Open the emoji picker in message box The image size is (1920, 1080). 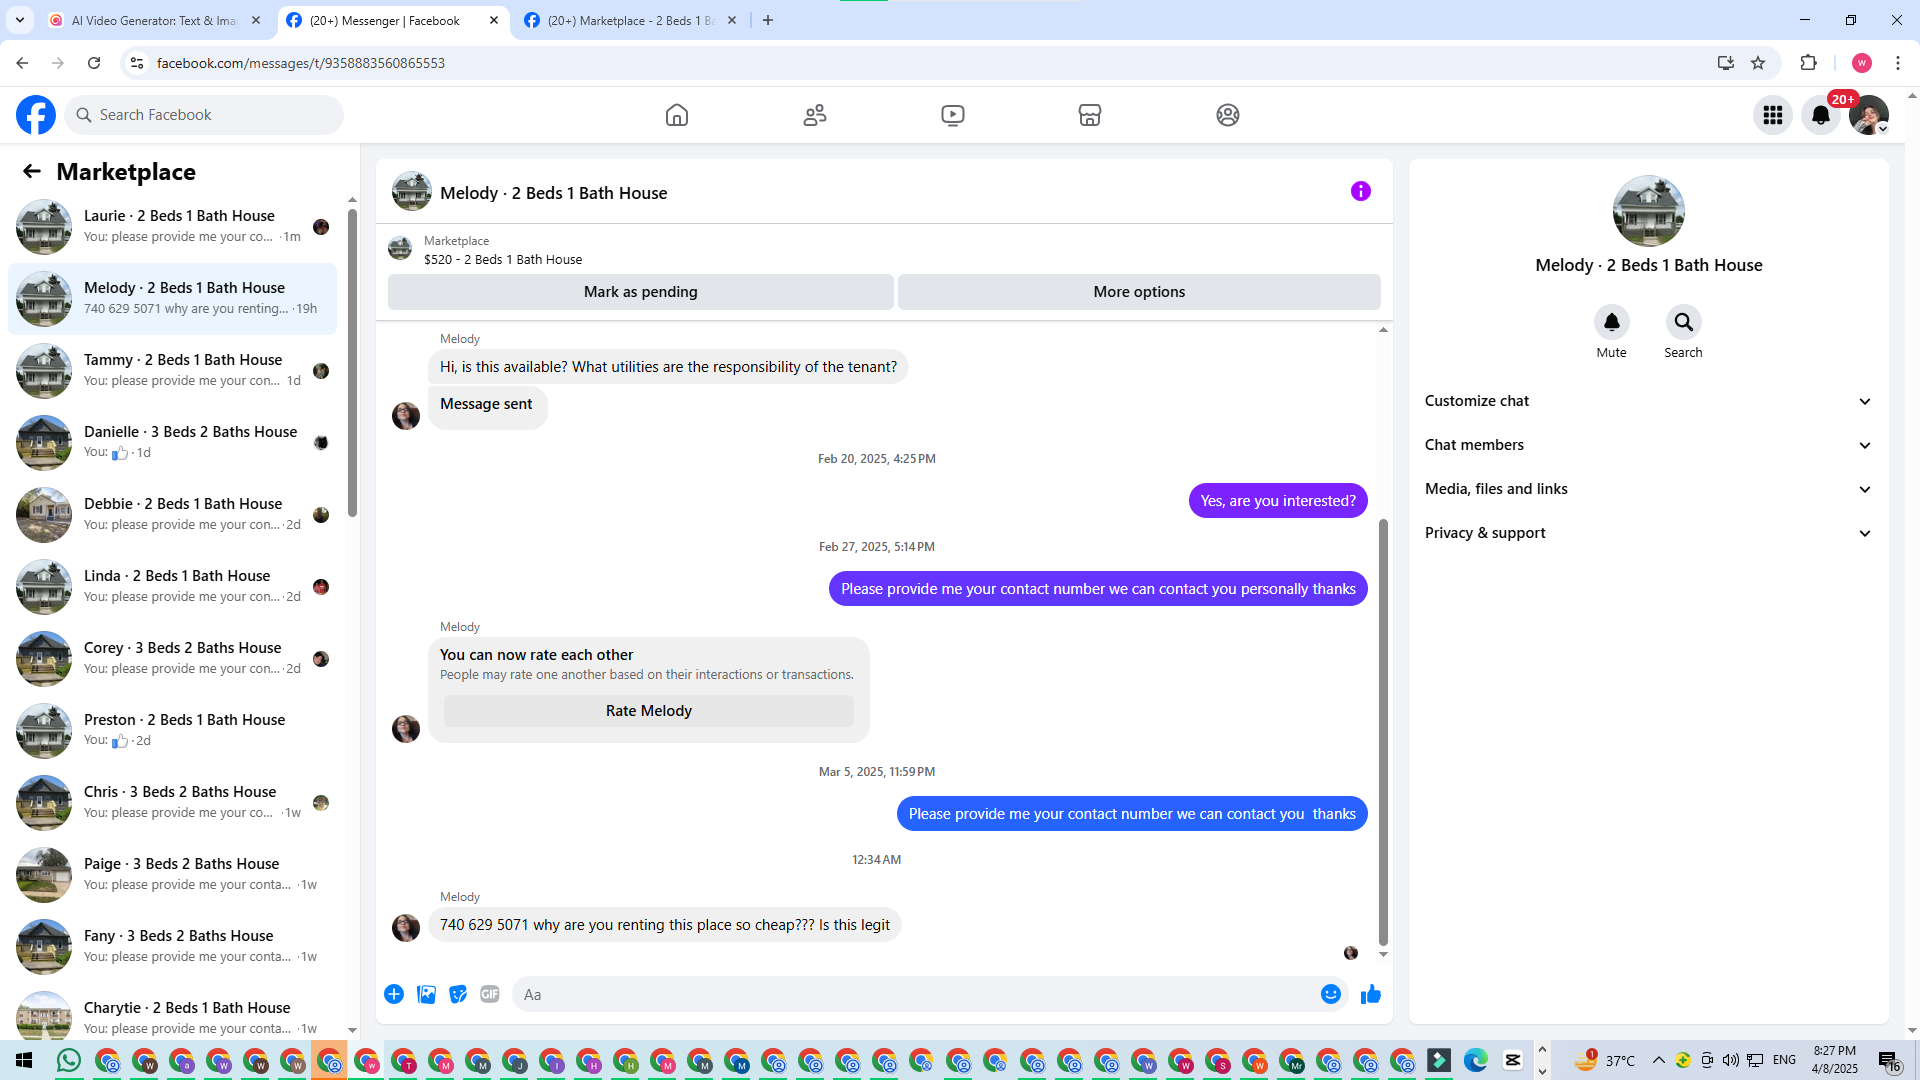[1330, 994]
